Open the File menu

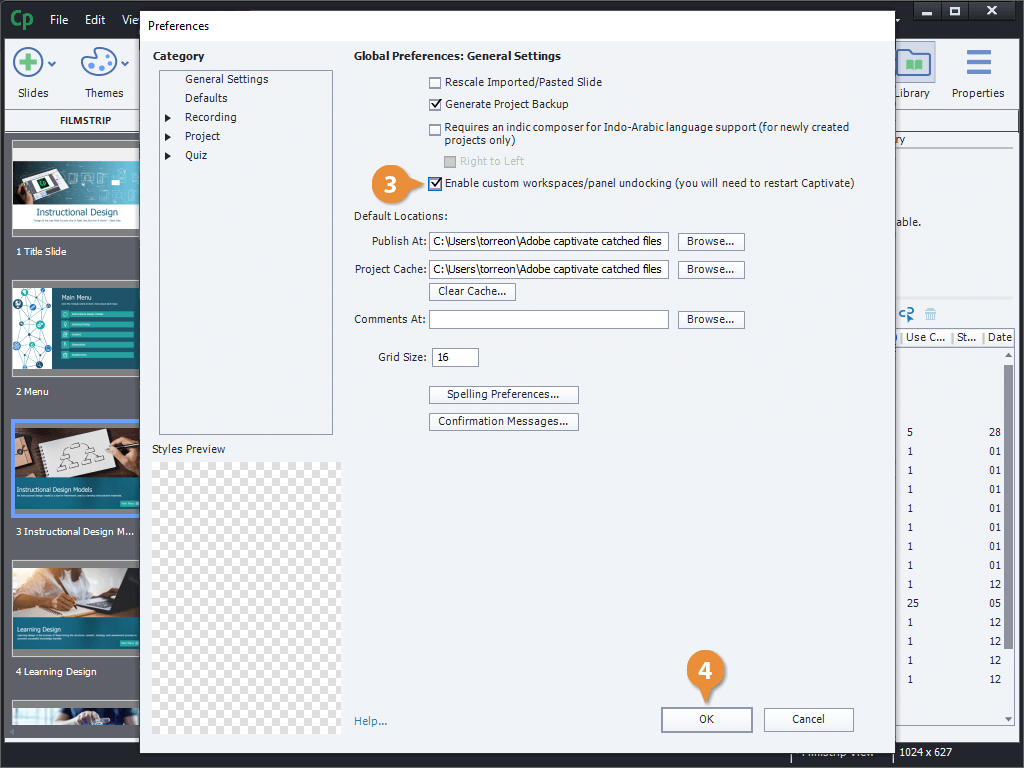pyautogui.click(x=59, y=20)
